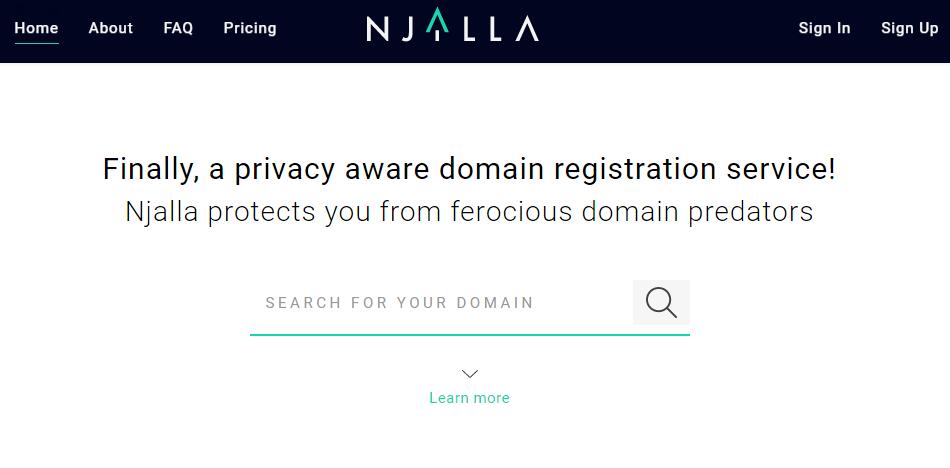Open the Home menu item
950x468 pixels.
point(36,28)
